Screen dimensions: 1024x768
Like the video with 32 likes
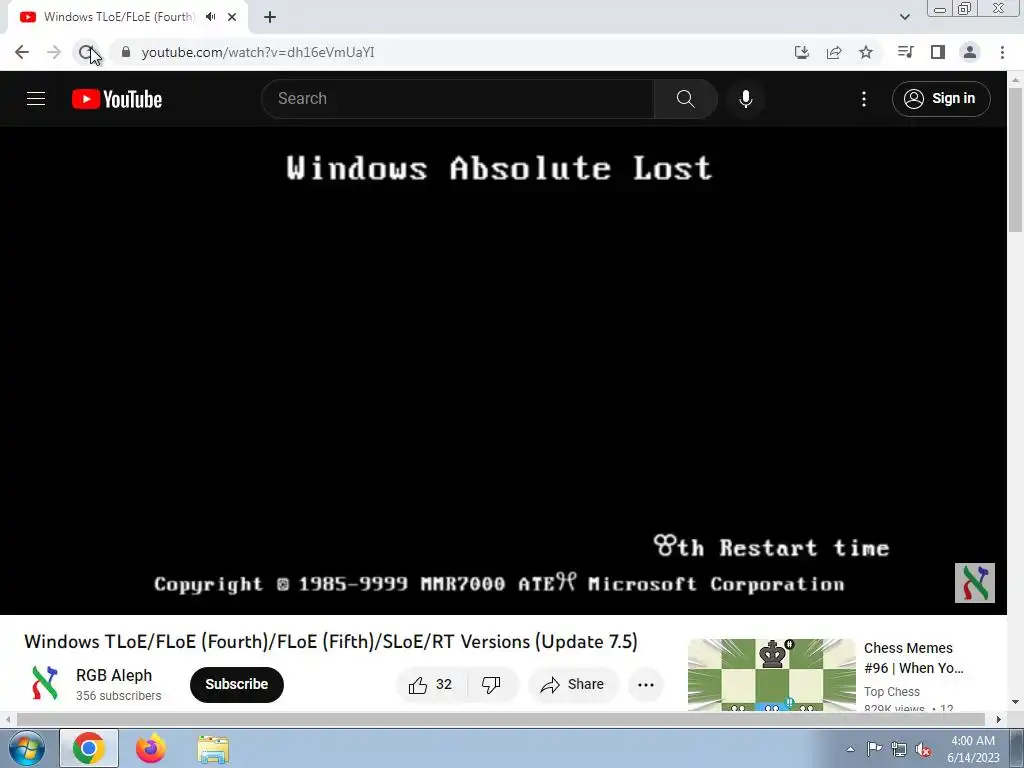[x=432, y=684]
